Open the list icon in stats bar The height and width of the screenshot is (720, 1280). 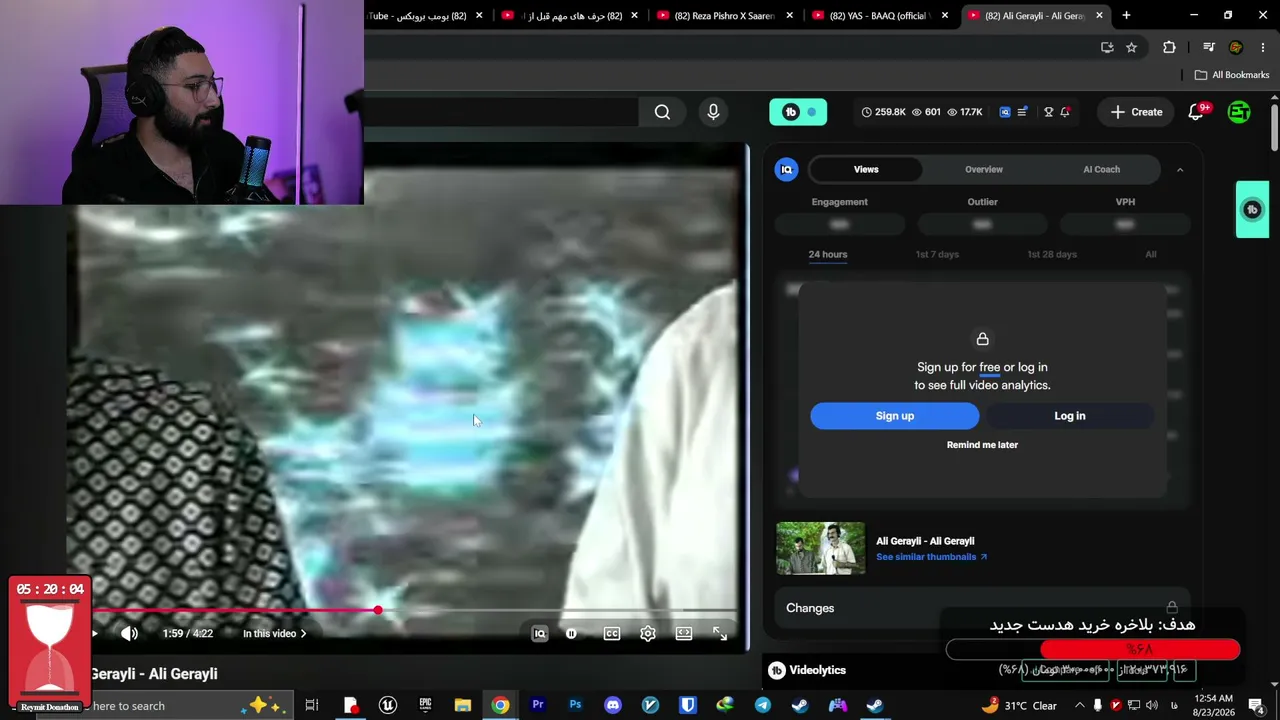(x=1022, y=112)
